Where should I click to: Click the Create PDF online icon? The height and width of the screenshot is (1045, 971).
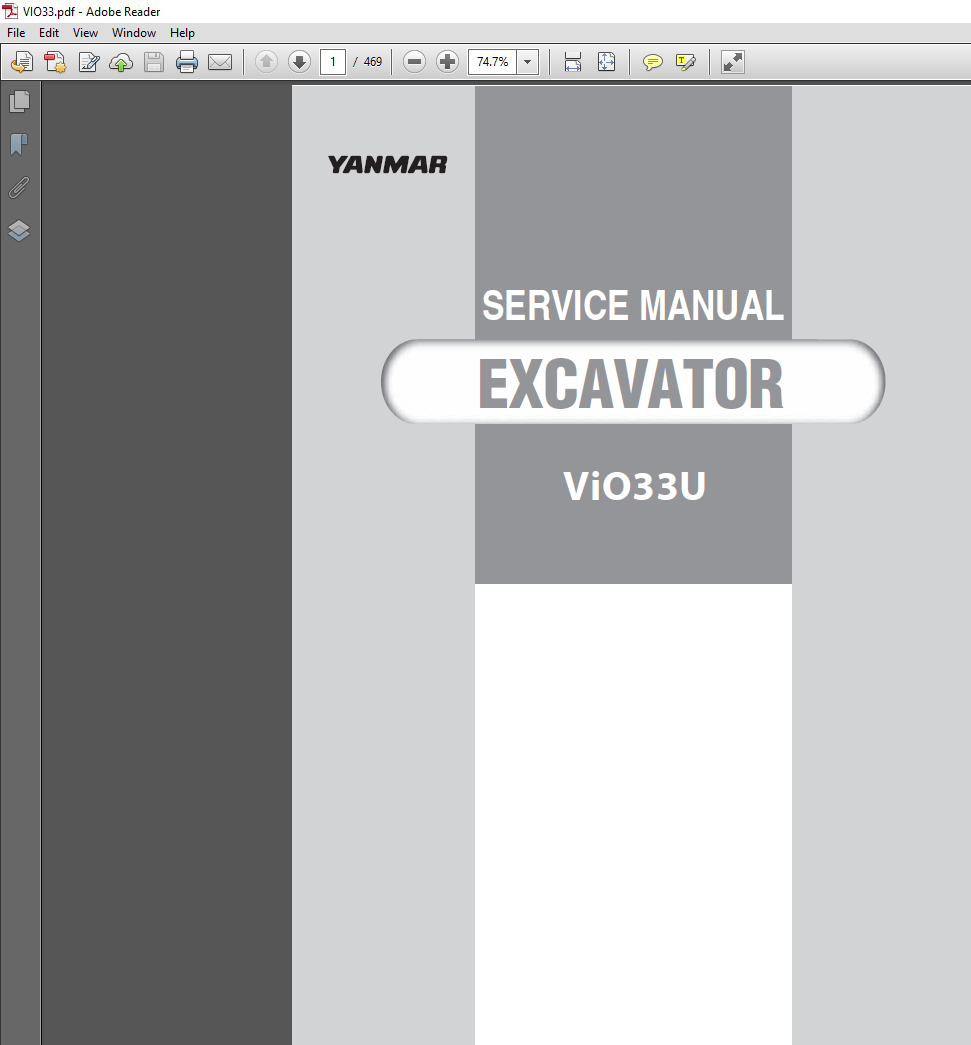pos(55,62)
